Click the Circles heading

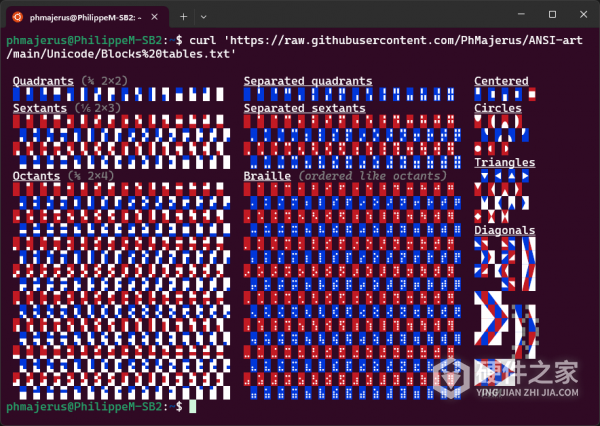(x=498, y=108)
